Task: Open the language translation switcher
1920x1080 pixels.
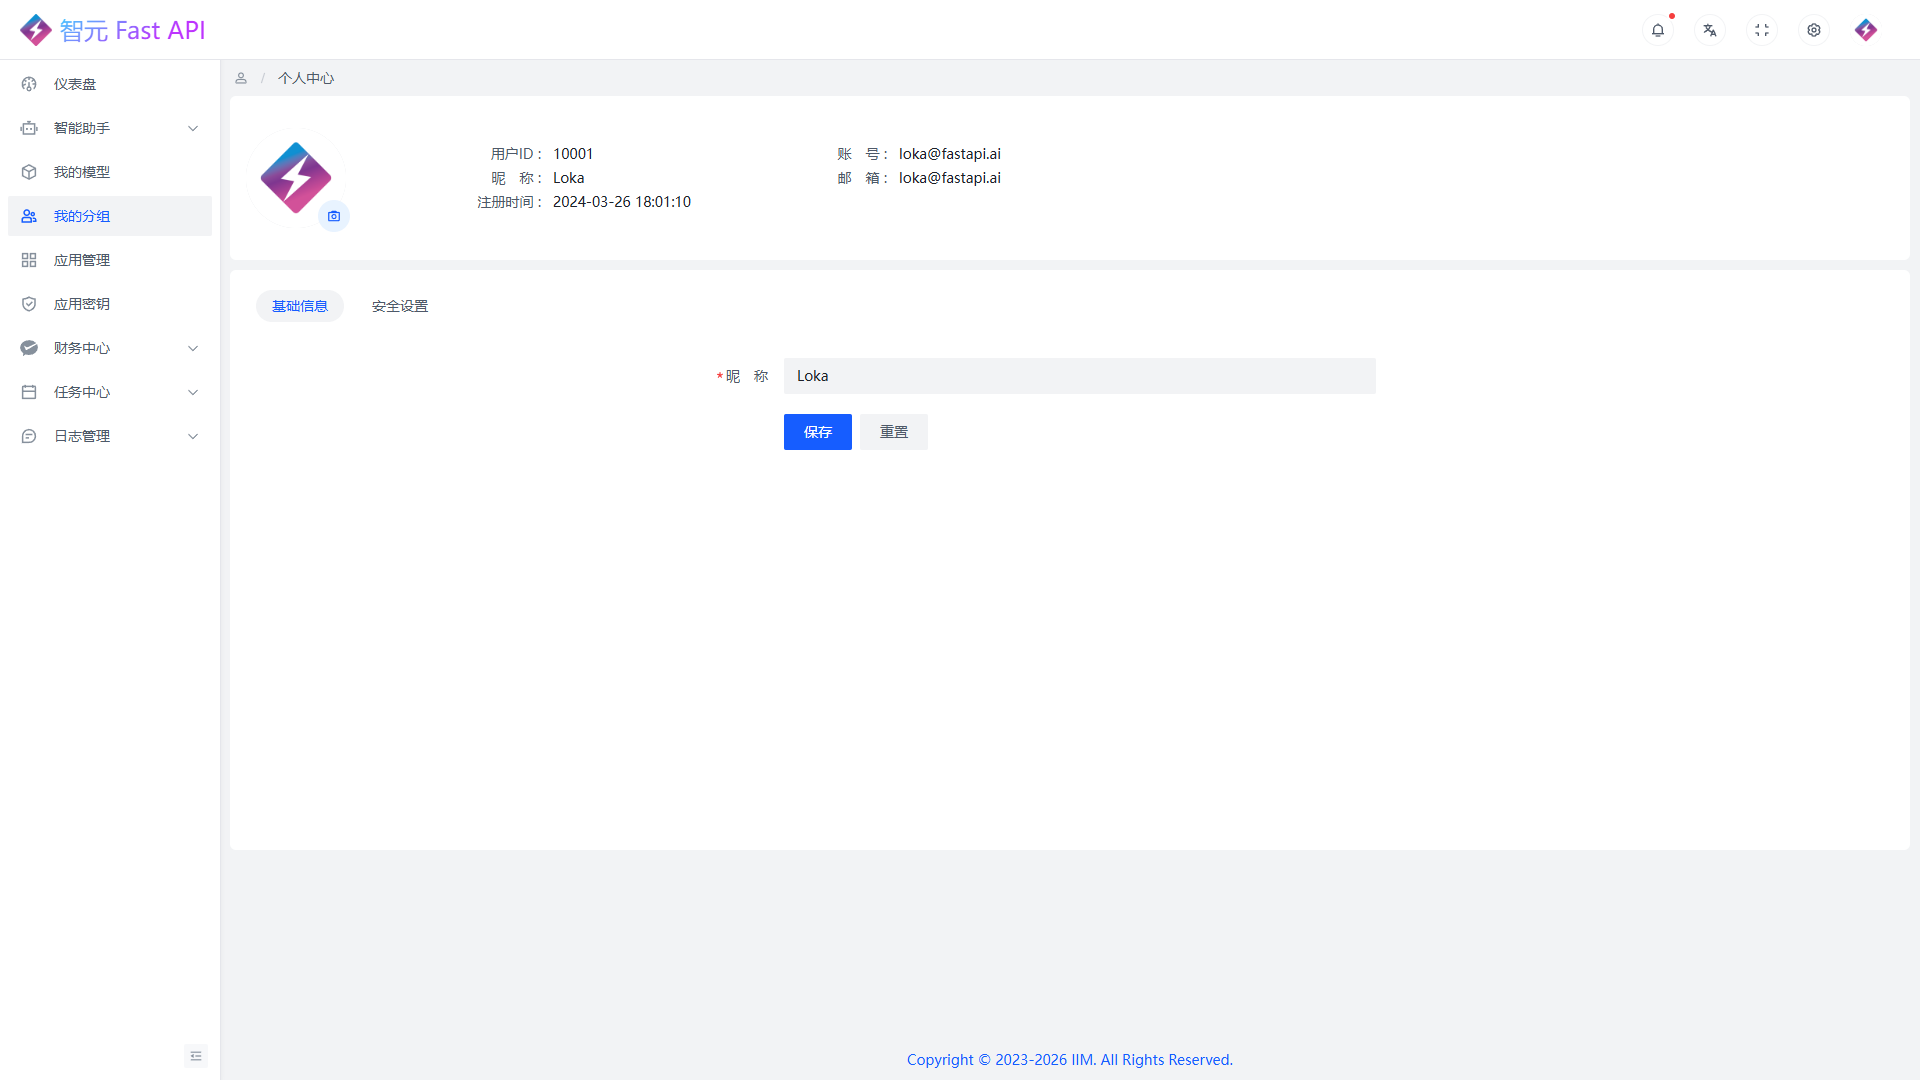Action: point(1710,30)
